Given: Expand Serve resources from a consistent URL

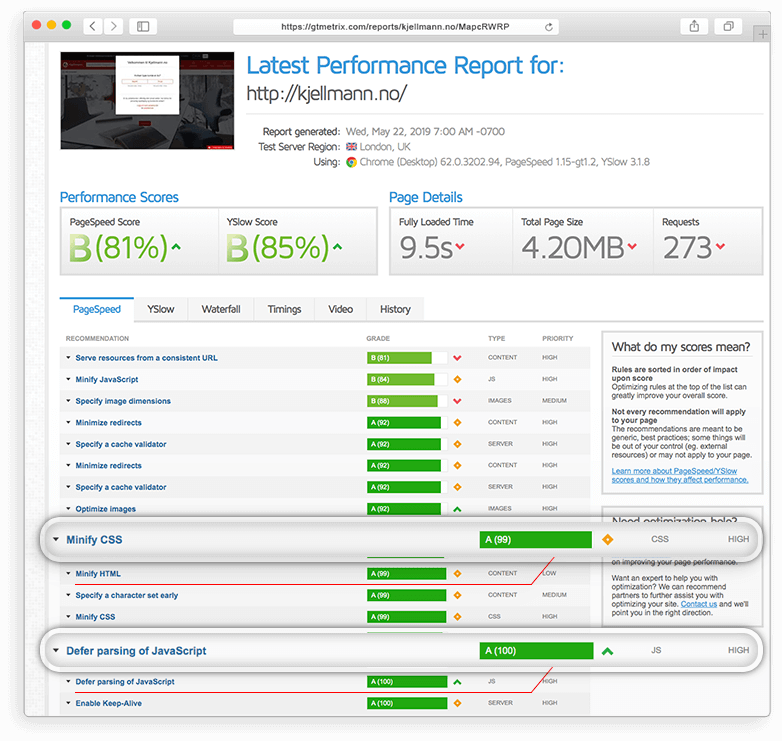Looking at the screenshot, I should pos(68,358).
